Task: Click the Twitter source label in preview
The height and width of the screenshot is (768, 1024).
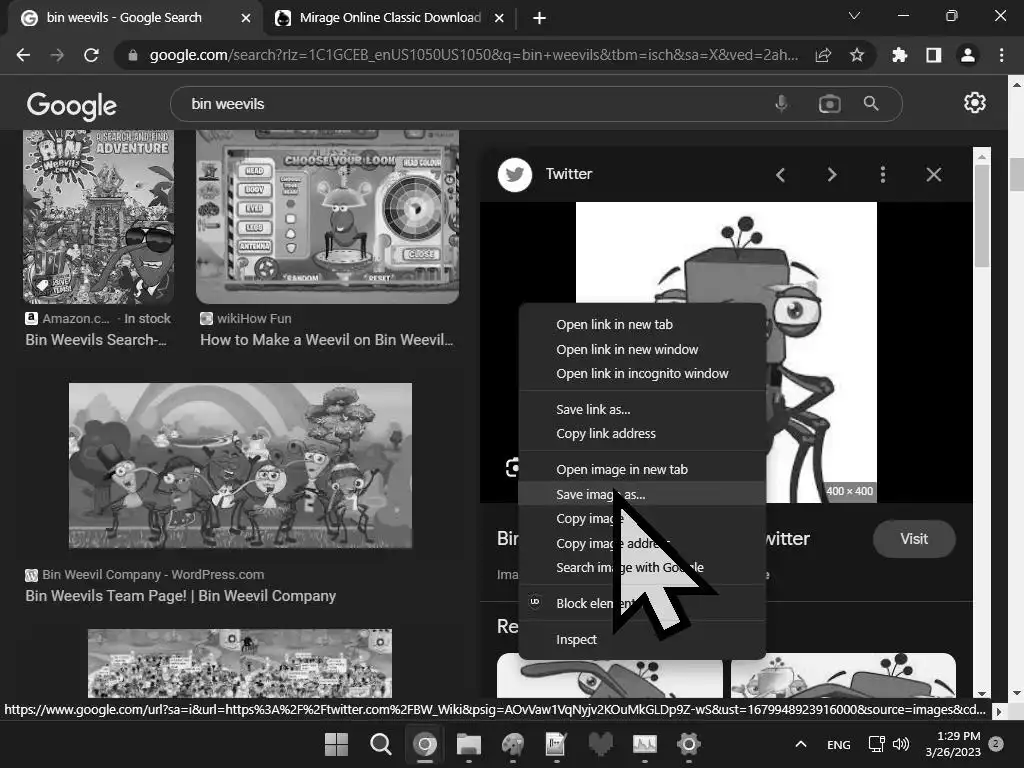Action: [x=569, y=174]
